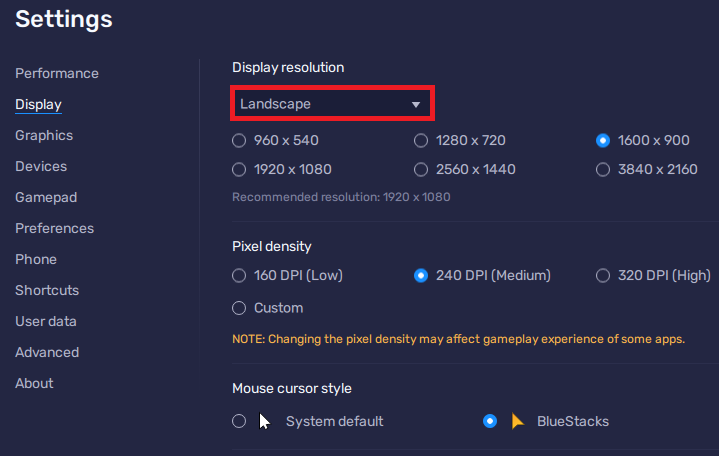The width and height of the screenshot is (719, 456).
Task: Select Custom pixel density option
Action: point(239,308)
